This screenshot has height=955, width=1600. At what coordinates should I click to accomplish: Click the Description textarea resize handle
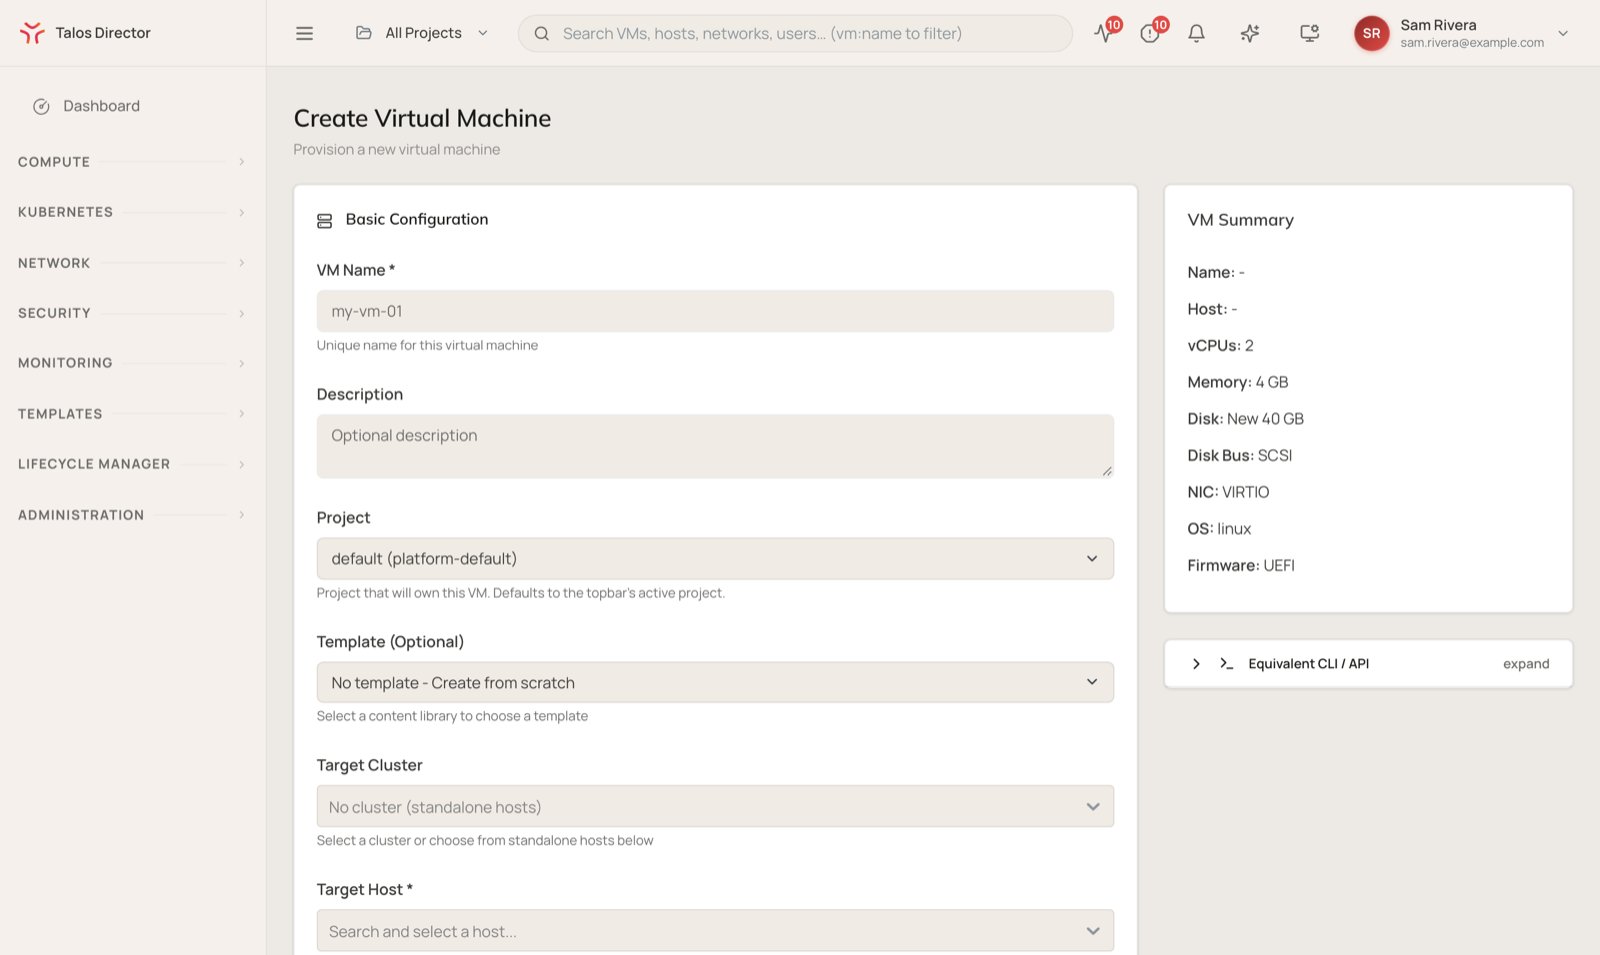[x=1107, y=471]
